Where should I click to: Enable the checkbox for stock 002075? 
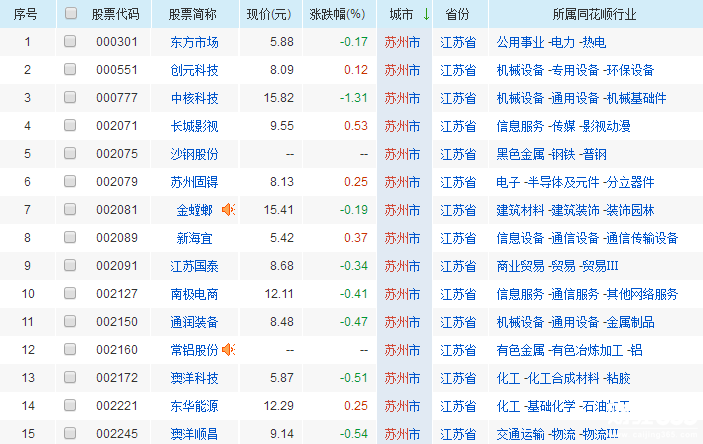pyautogui.click(x=70, y=153)
